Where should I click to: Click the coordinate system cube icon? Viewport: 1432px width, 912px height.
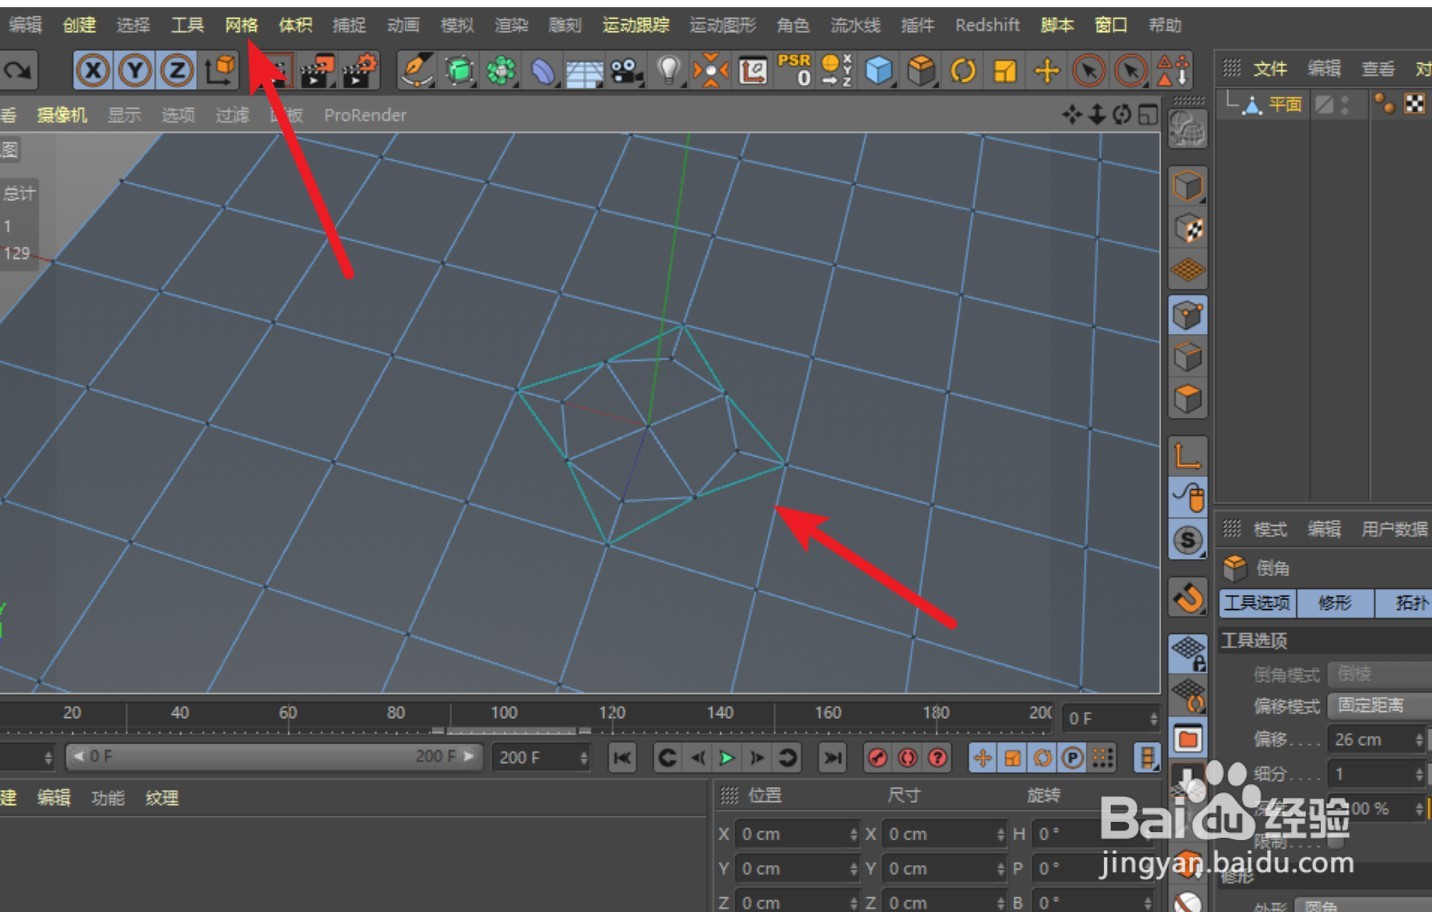220,69
